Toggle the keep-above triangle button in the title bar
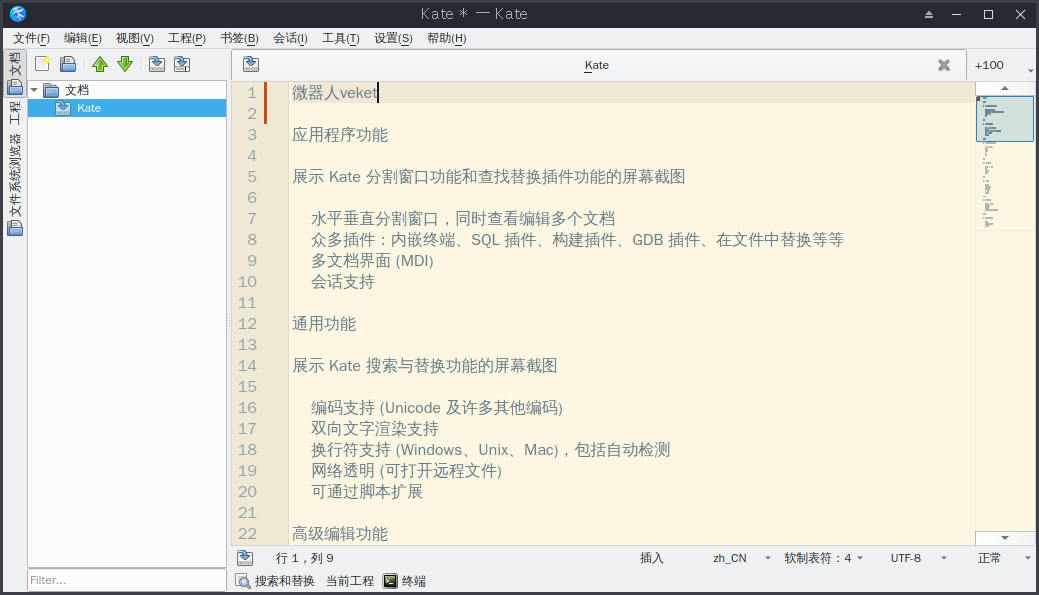1039x595 pixels. pyautogui.click(x=929, y=15)
